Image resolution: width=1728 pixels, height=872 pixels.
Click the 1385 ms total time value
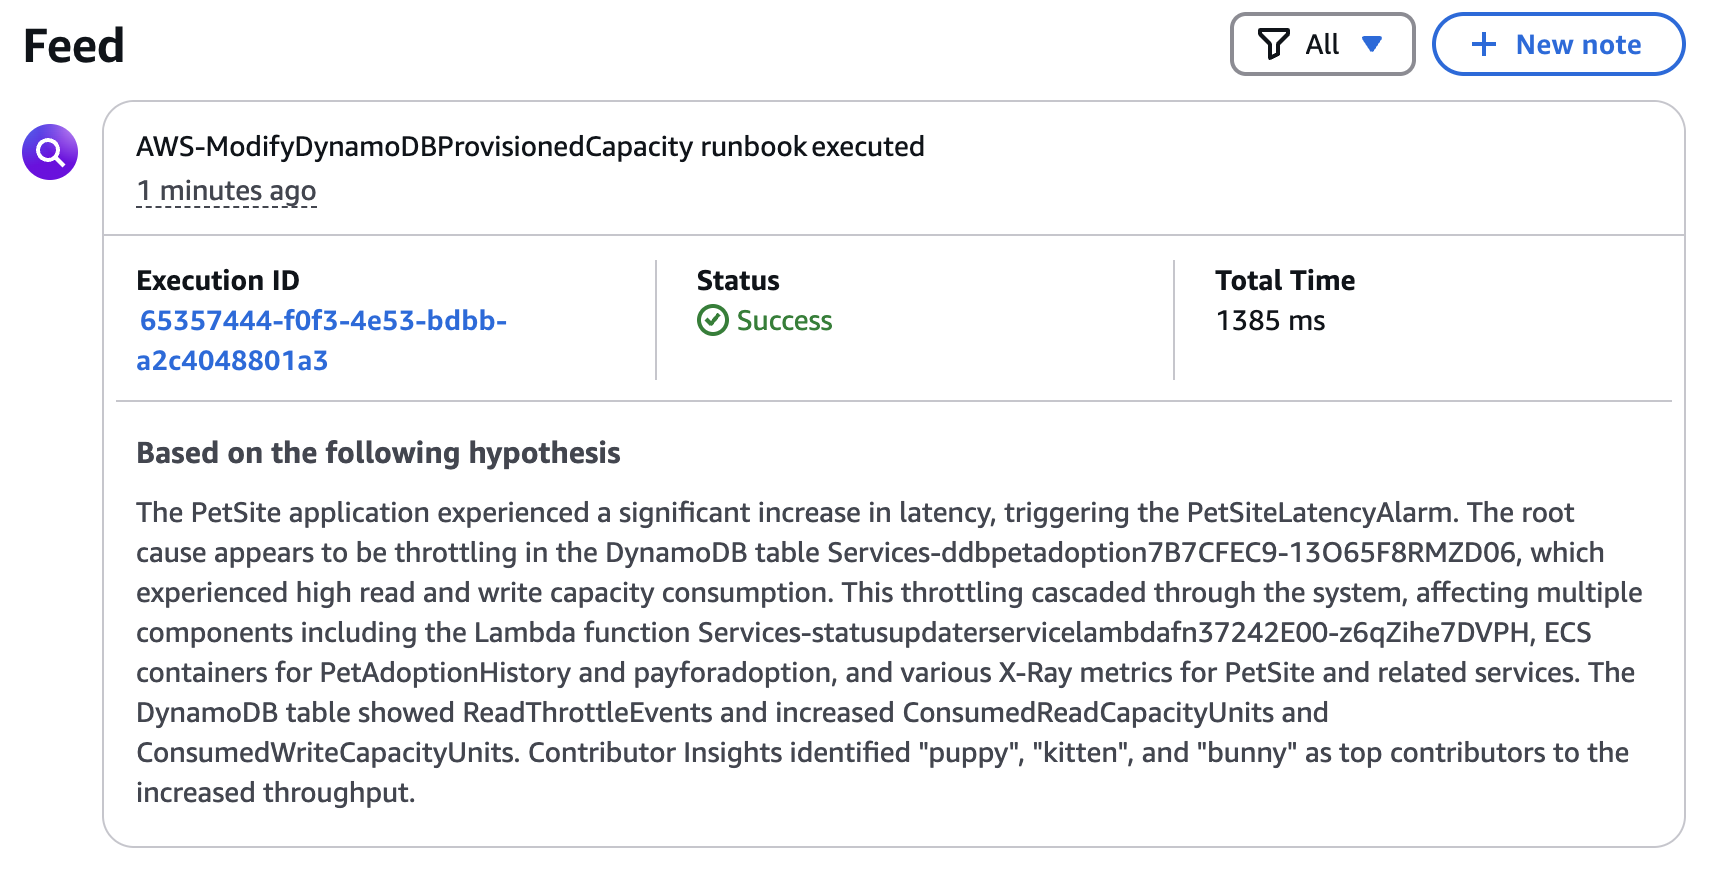pyautogui.click(x=1270, y=320)
